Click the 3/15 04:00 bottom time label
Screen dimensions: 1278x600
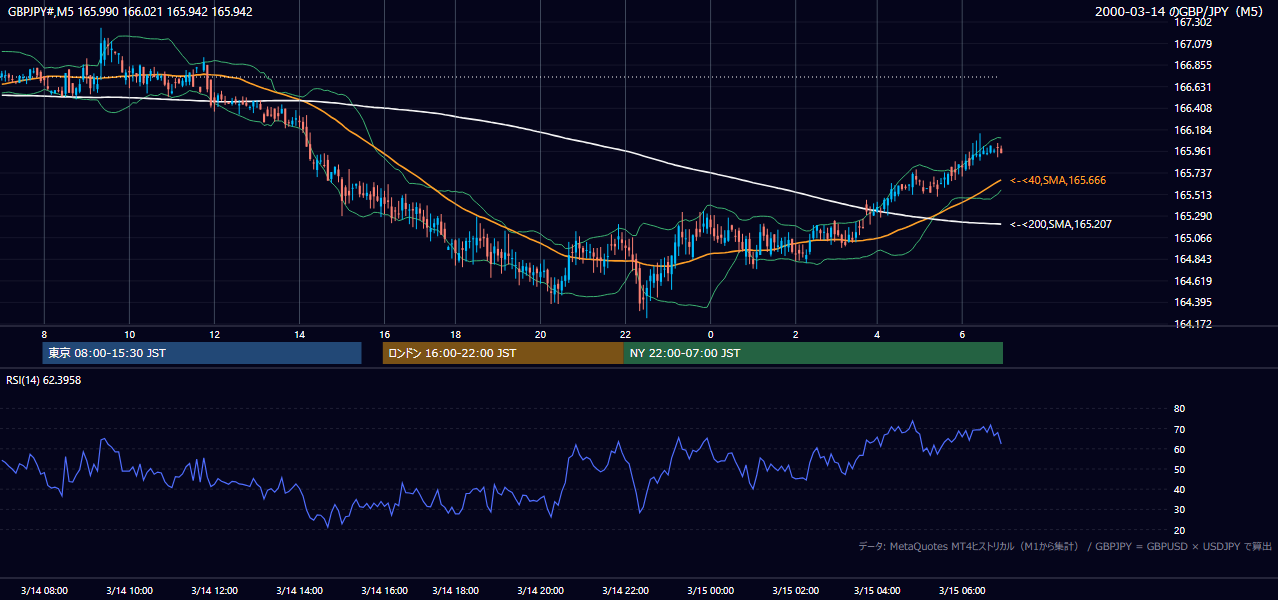coord(878,591)
